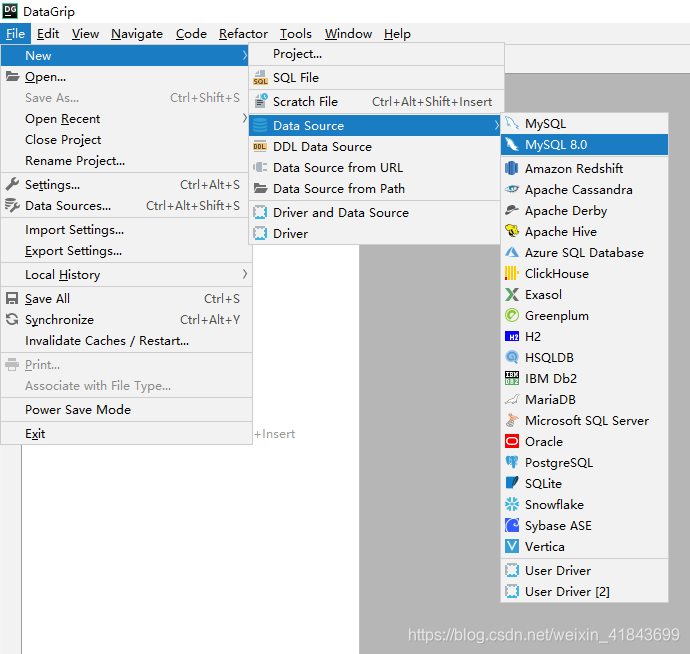Click the Oracle red icon
This screenshot has height=654, width=690.
(x=511, y=441)
